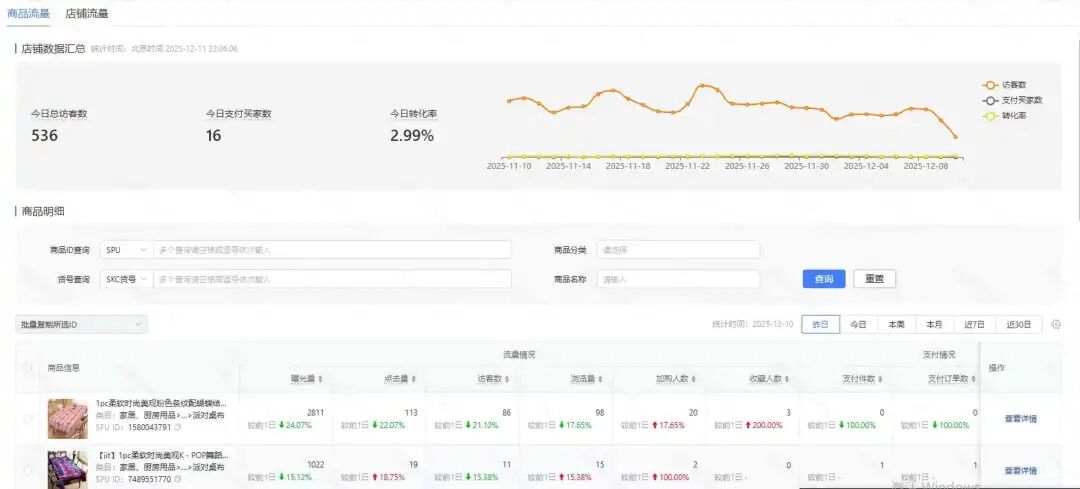Open the 批量复制所选ID dropdown
Image resolution: width=1080 pixels, height=489 pixels.
pyautogui.click(x=82, y=324)
